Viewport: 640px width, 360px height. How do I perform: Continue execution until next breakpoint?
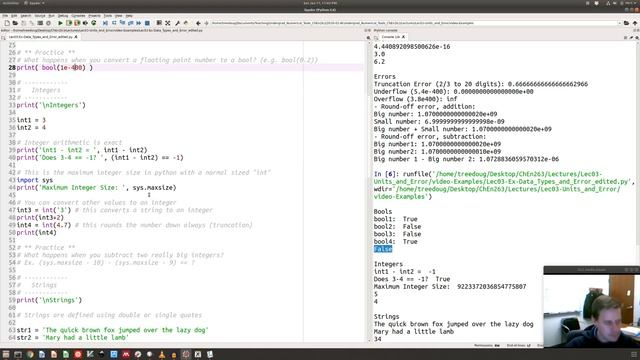139,23
